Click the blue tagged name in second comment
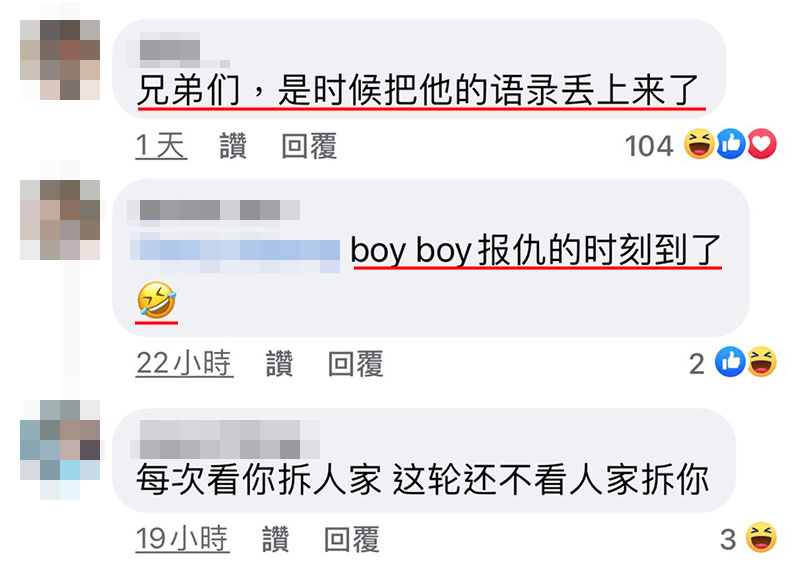This screenshot has width=800, height=563. click(235, 252)
